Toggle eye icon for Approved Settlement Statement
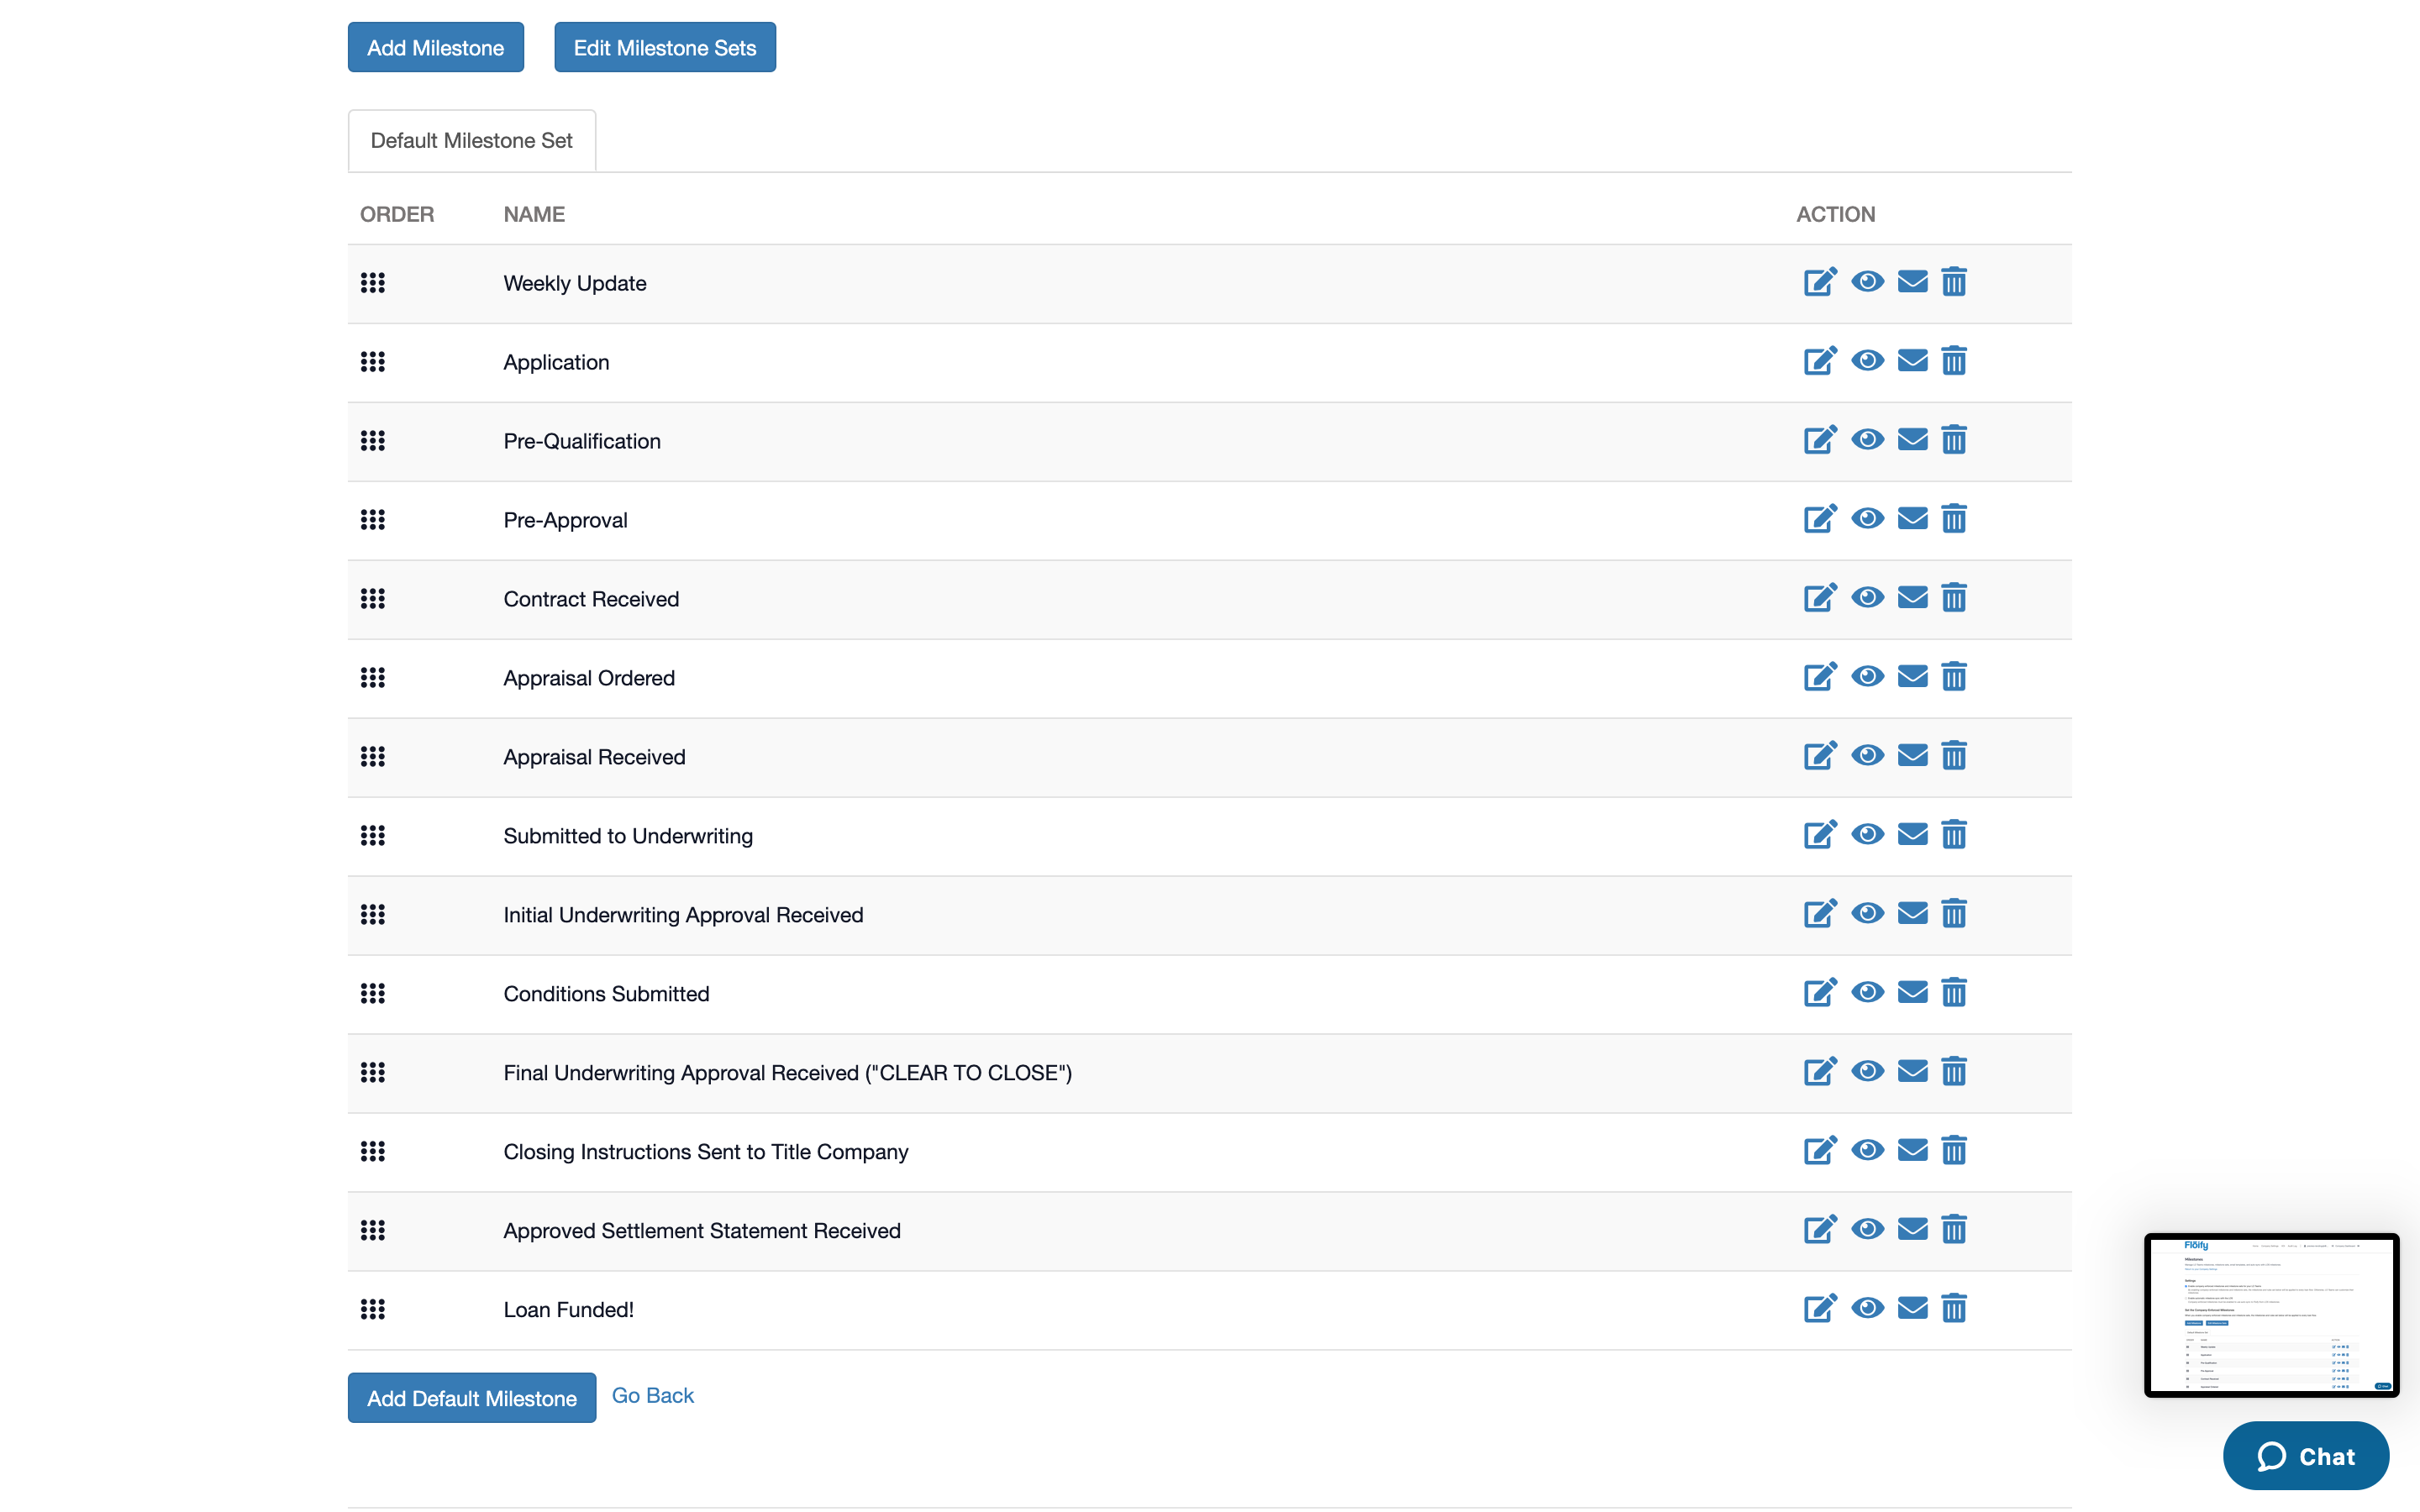 point(1866,1230)
